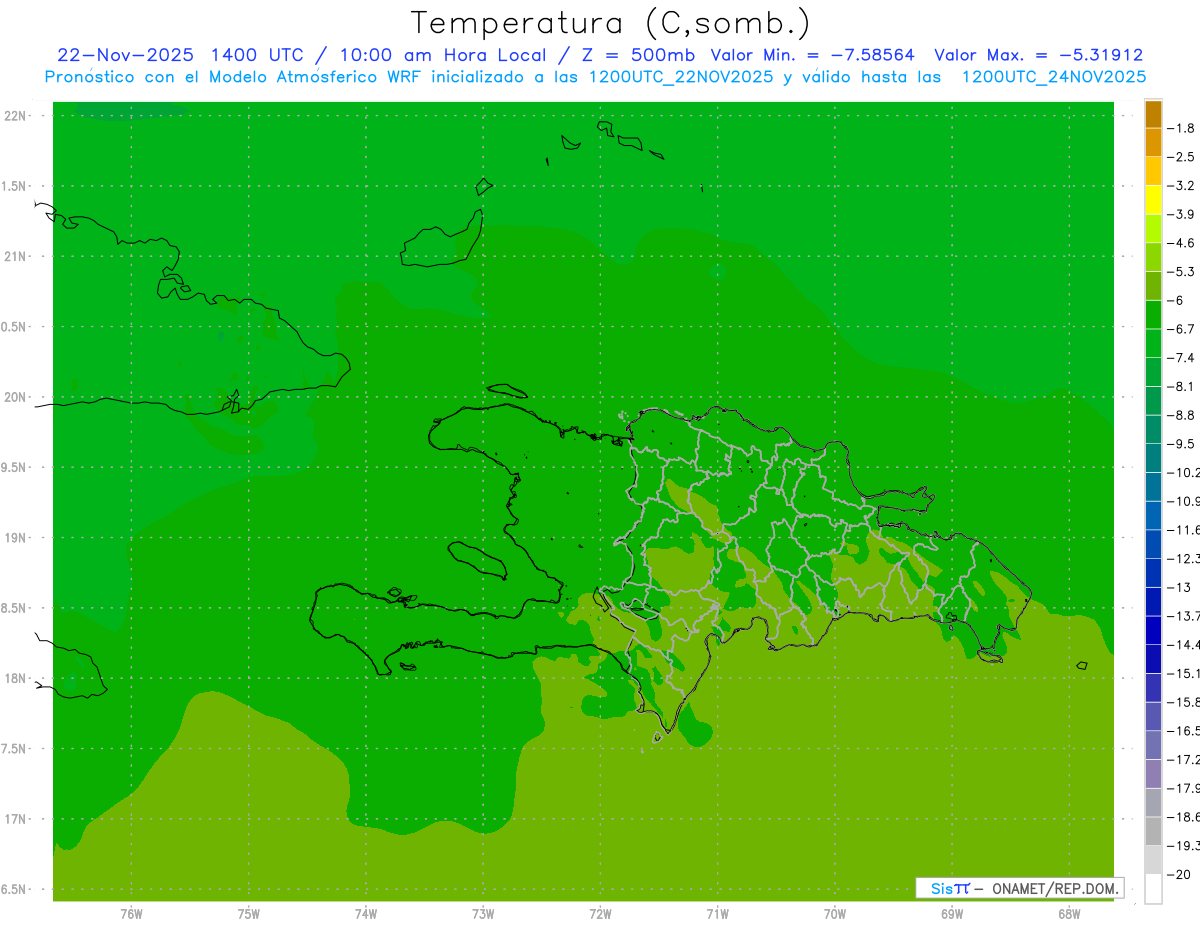Click the "75W" longitude axis label
Screen dimensions: 1200x927
249,914
